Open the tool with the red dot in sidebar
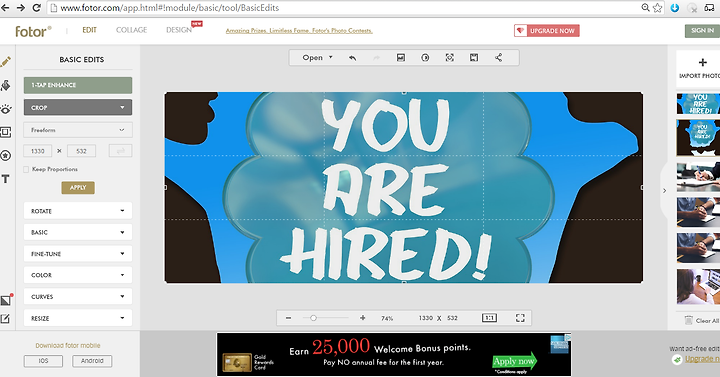The height and width of the screenshot is (377, 720). pyautogui.click(x=6, y=300)
